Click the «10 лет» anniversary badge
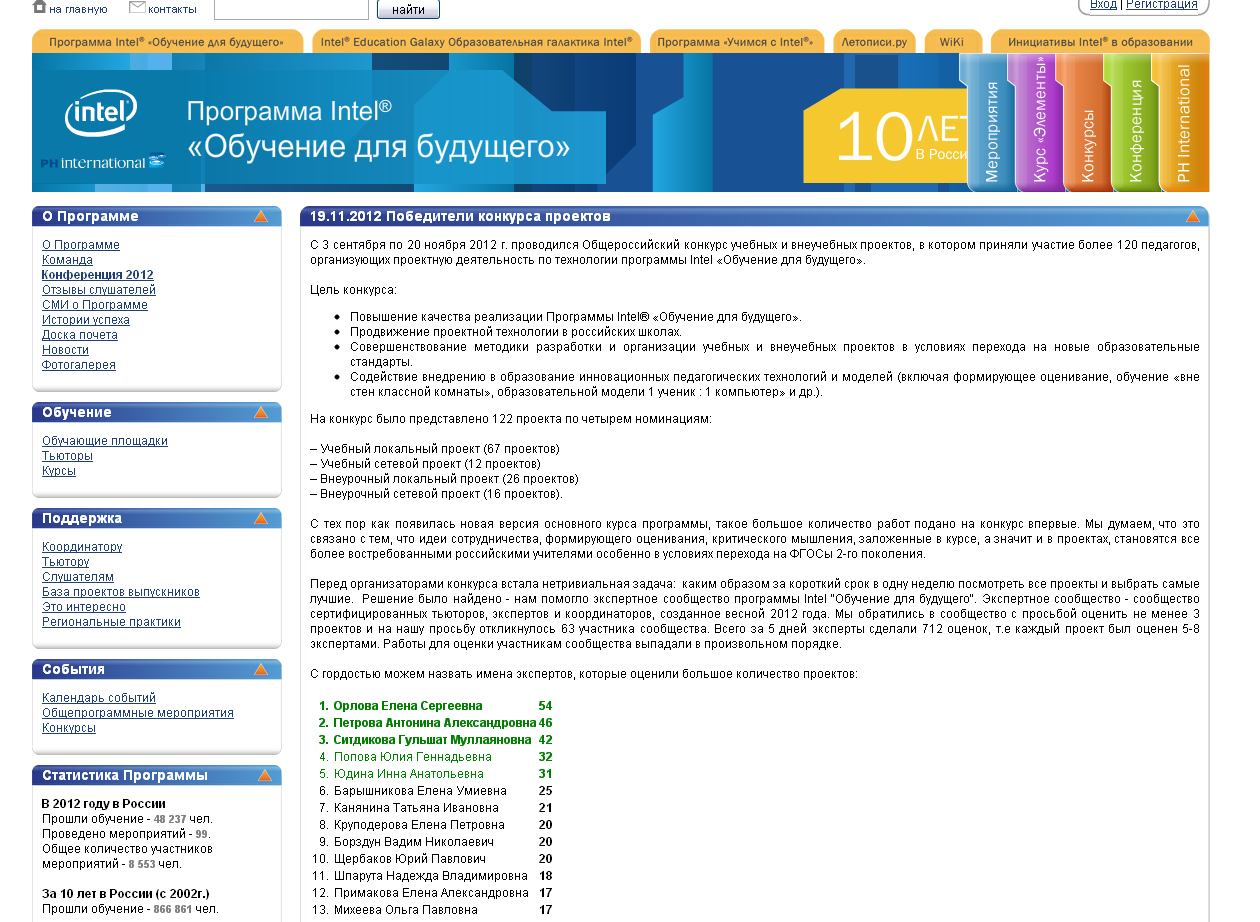 [x=885, y=136]
